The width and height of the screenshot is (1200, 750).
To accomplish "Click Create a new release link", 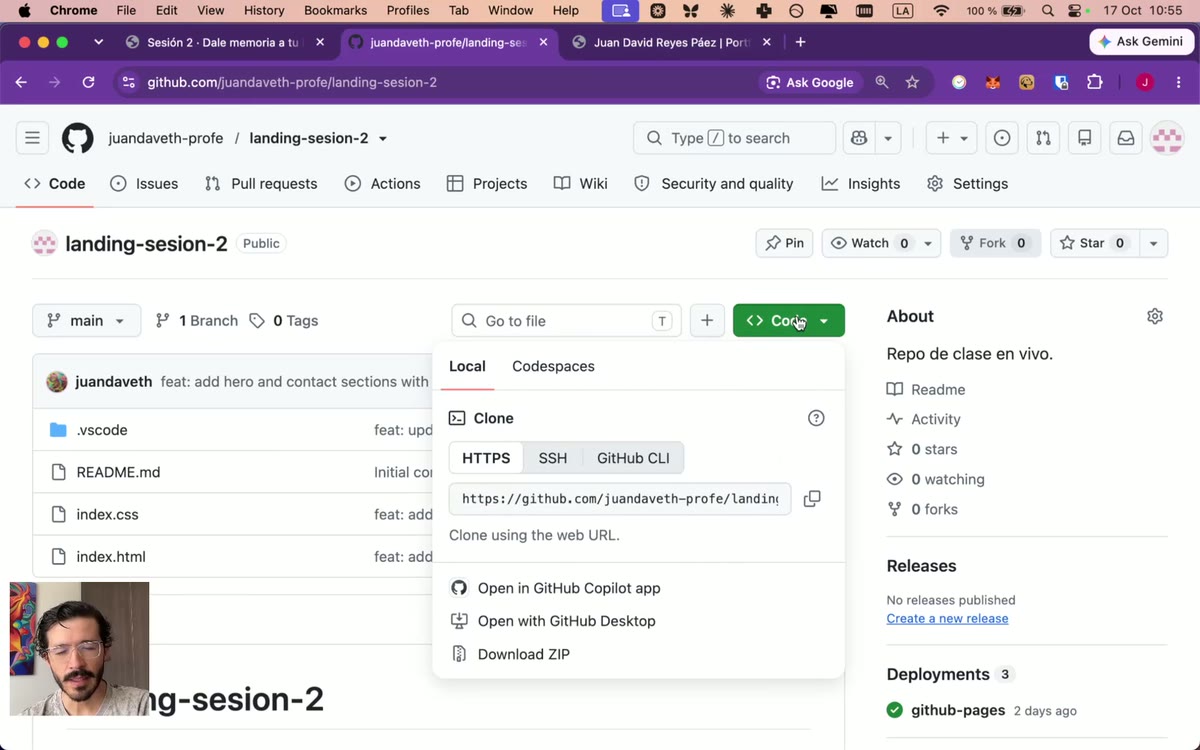I will 947,618.
